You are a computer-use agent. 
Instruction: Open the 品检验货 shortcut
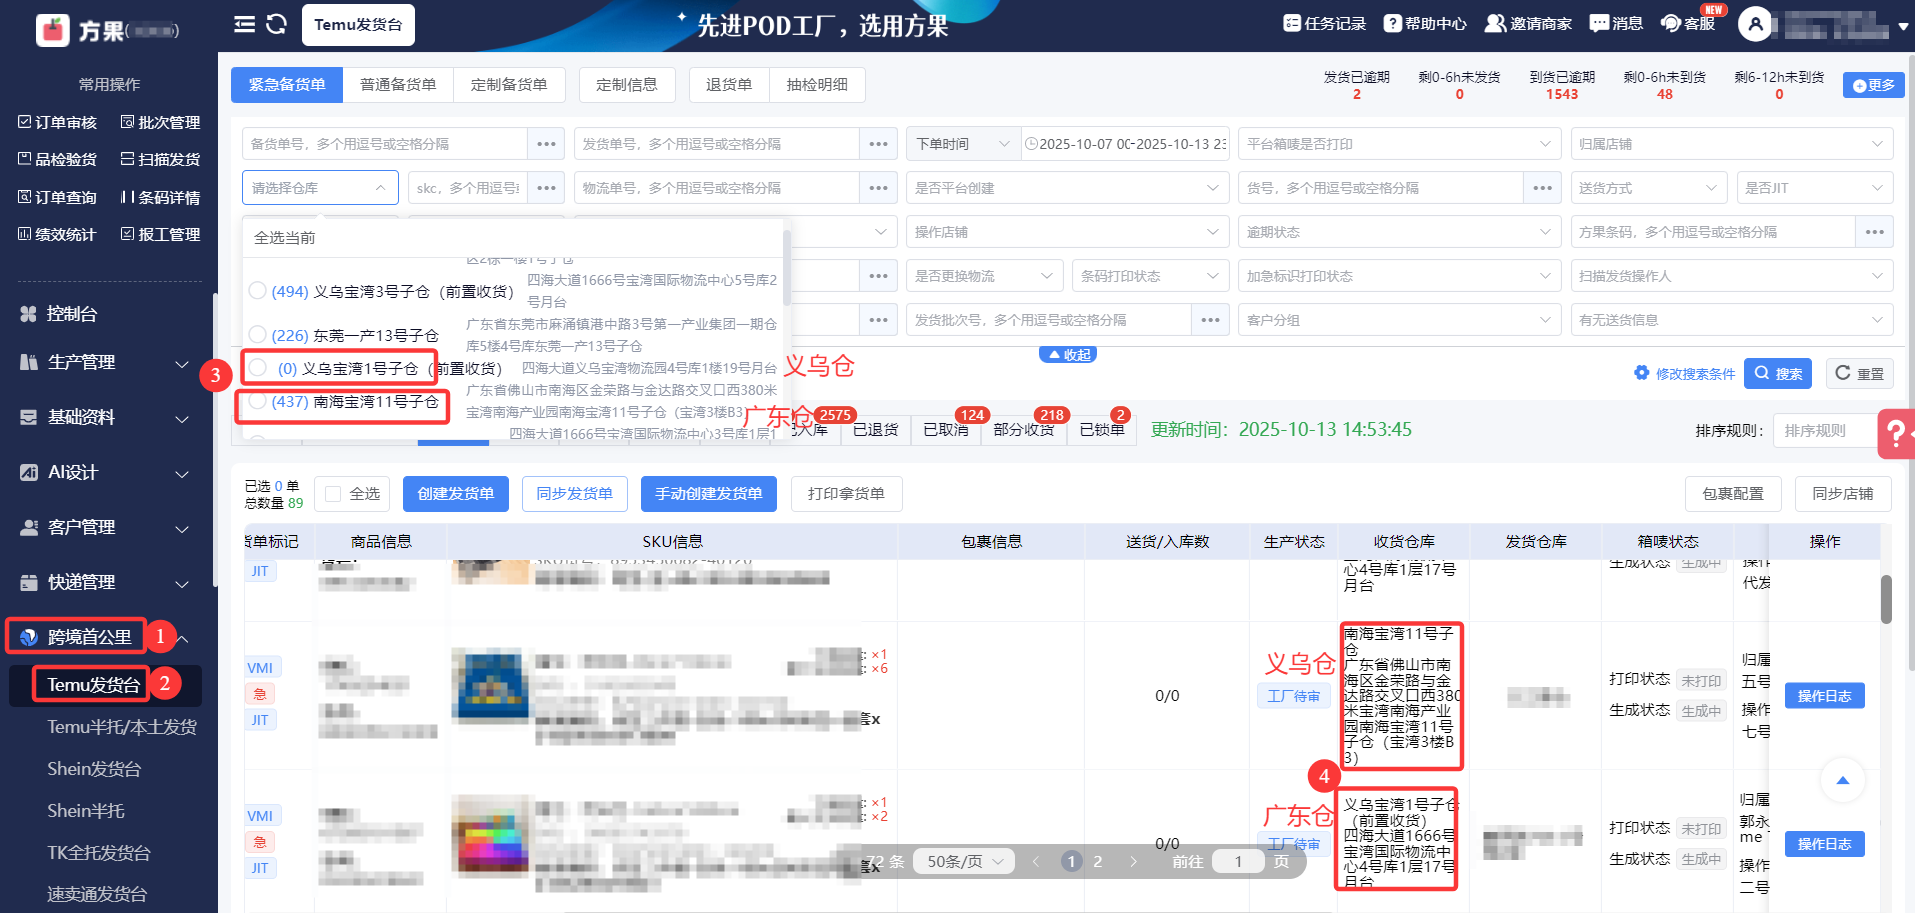coord(57,159)
